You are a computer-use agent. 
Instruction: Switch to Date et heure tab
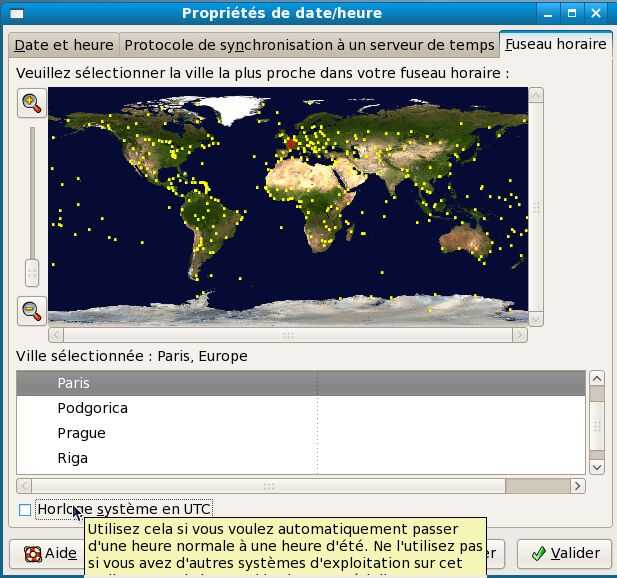point(64,45)
